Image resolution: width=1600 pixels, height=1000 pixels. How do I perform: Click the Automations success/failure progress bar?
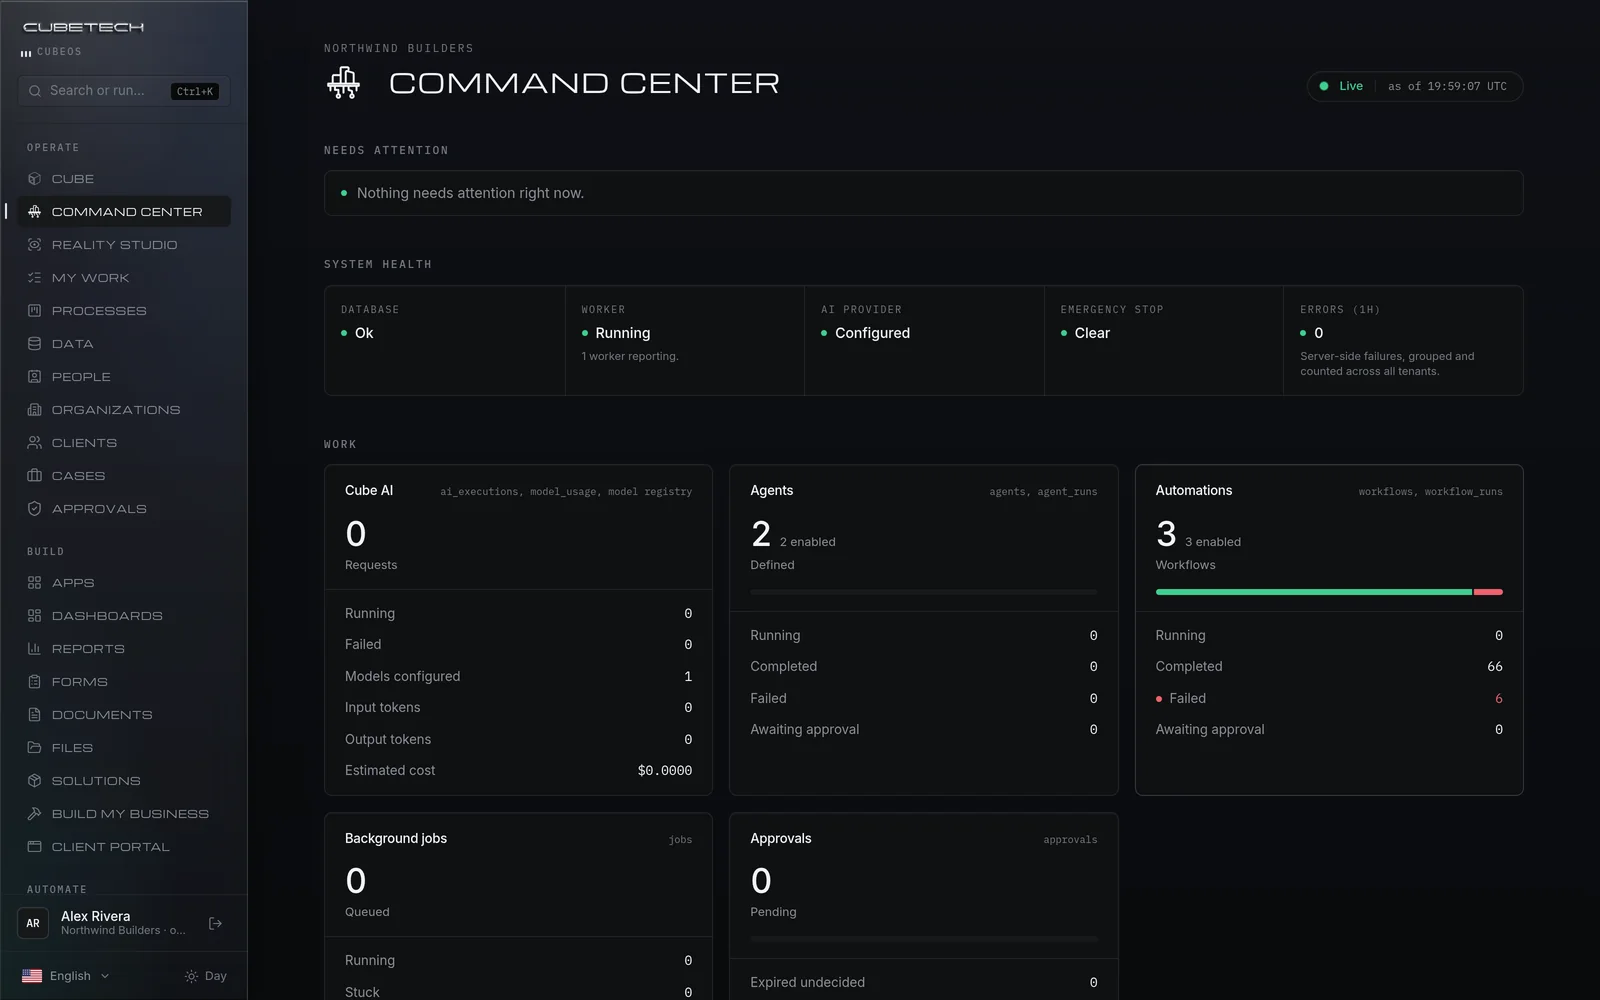coord(1329,592)
